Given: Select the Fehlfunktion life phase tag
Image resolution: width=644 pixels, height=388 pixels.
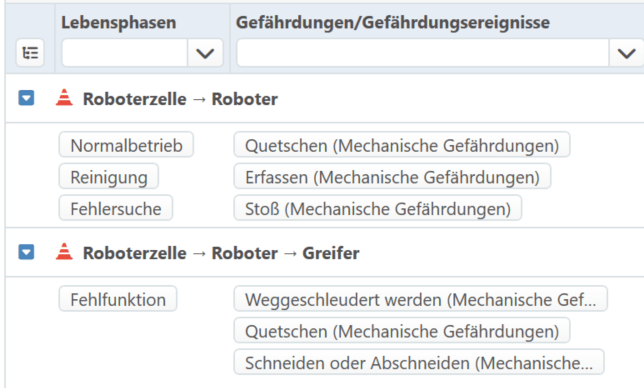Looking at the screenshot, I should pyautogui.click(x=118, y=298).
